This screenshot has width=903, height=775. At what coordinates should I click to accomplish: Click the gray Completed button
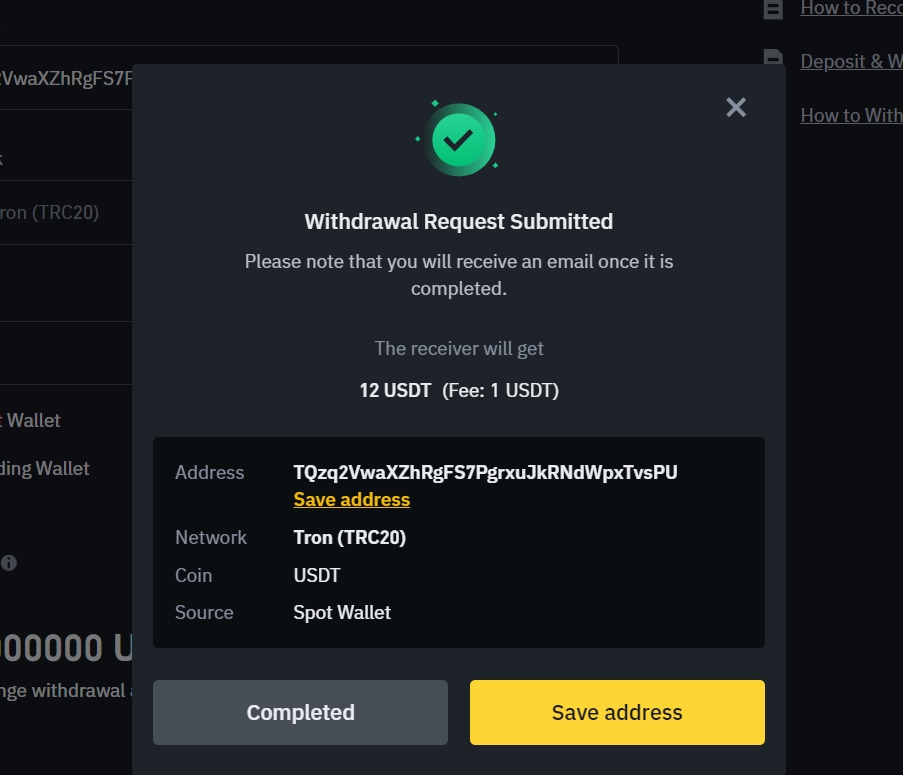300,712
